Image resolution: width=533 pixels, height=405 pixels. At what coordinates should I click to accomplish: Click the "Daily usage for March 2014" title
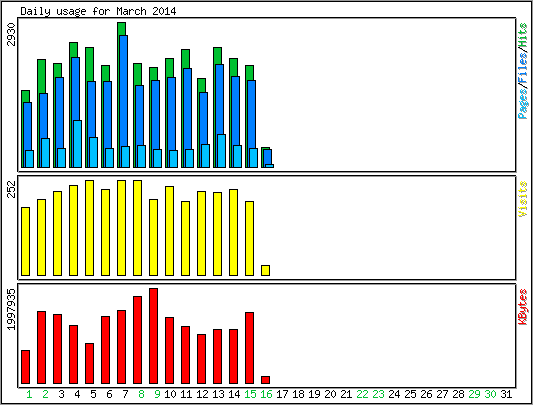tap(98, 12)
